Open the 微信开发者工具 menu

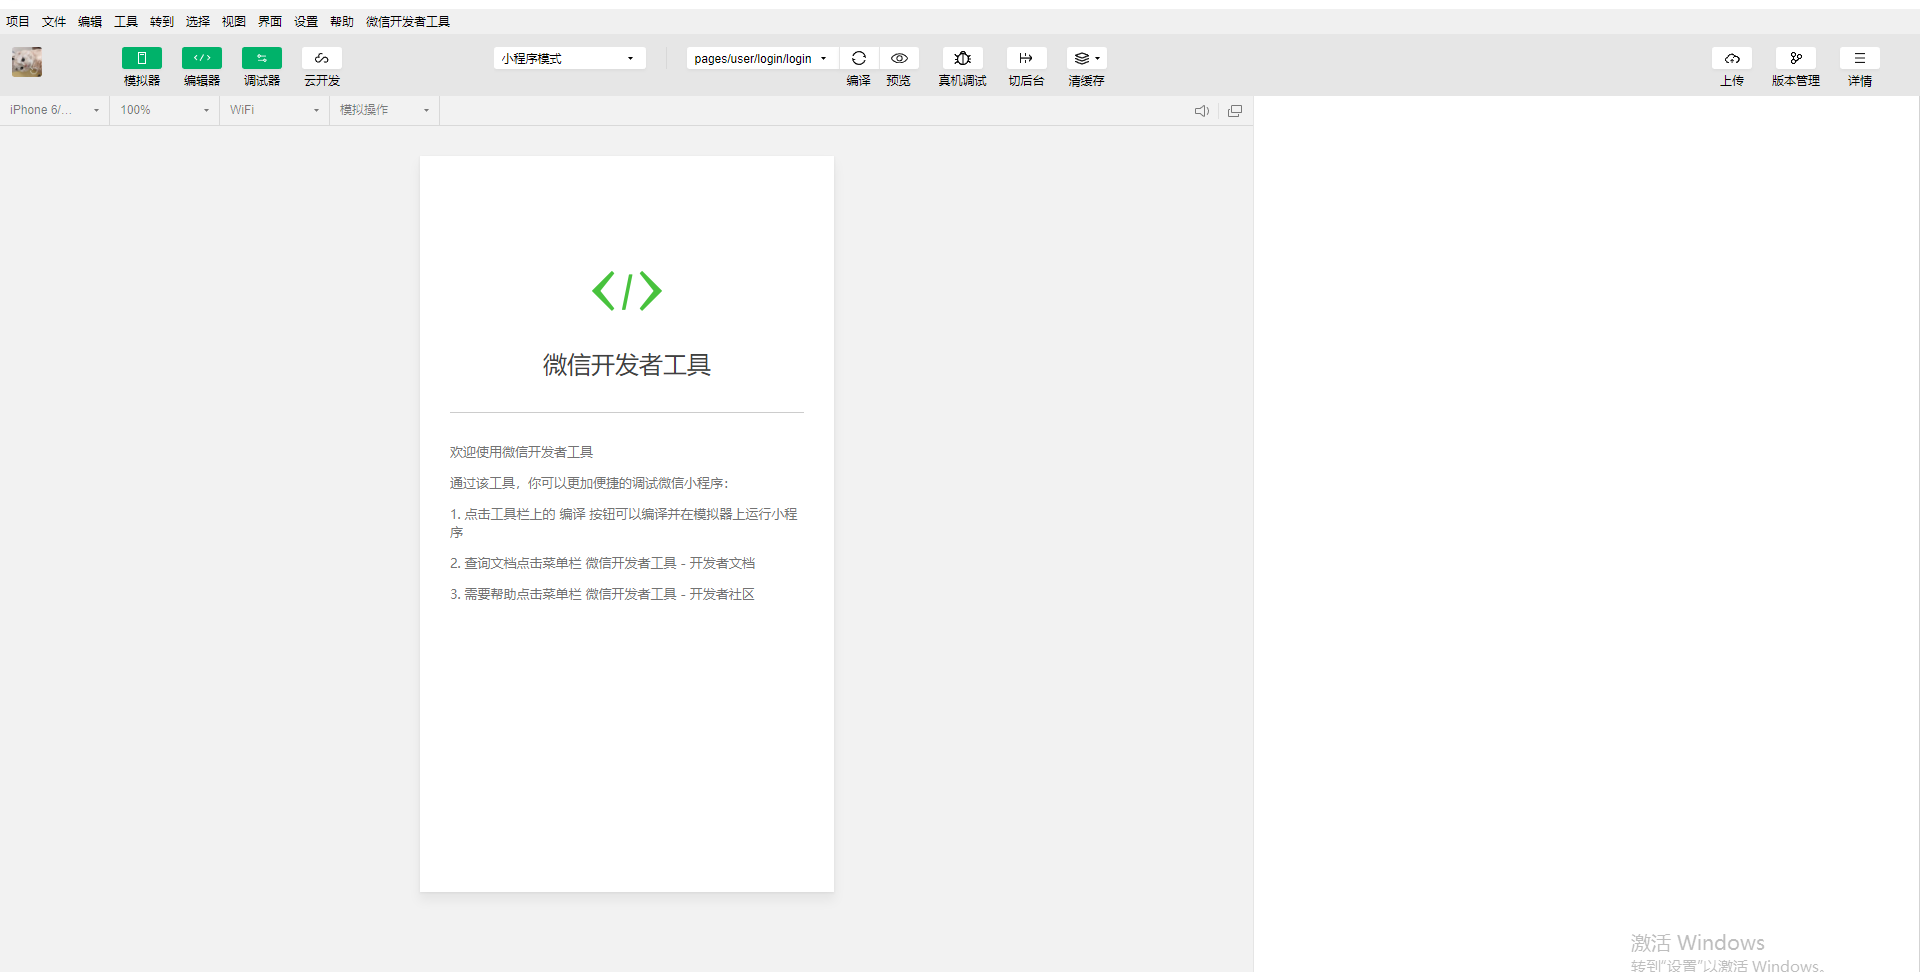(408, 21)
